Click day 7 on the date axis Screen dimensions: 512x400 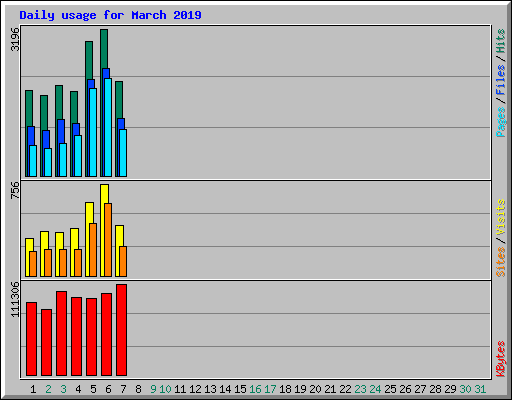click(123, 389)
